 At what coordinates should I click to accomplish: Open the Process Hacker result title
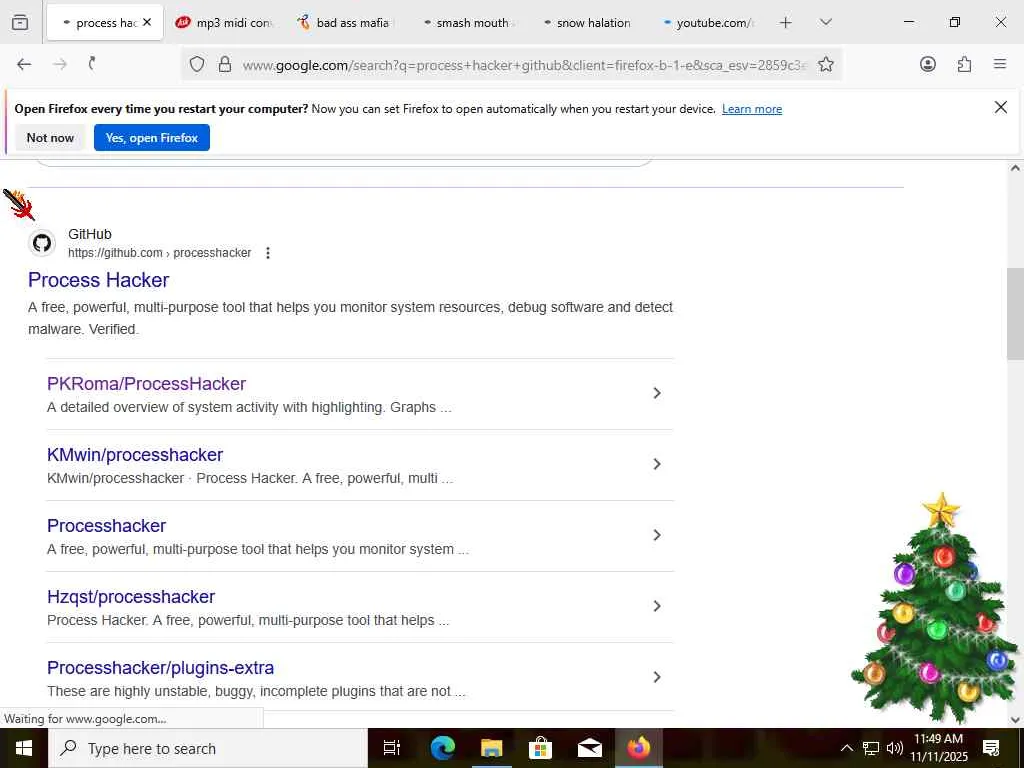pyautogui.click(x=99, y=280)
